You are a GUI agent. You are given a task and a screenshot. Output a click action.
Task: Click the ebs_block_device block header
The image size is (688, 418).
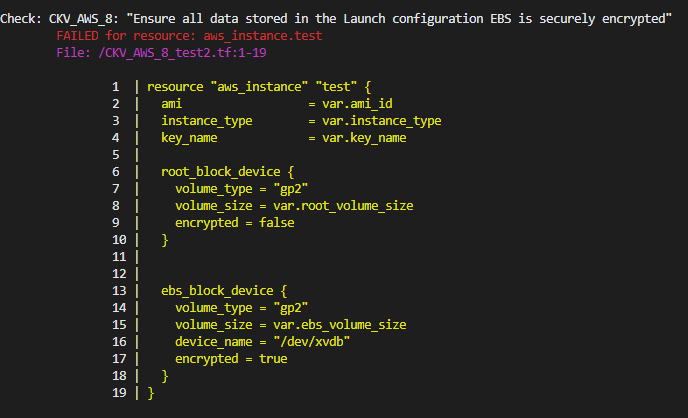click(224, 291)
